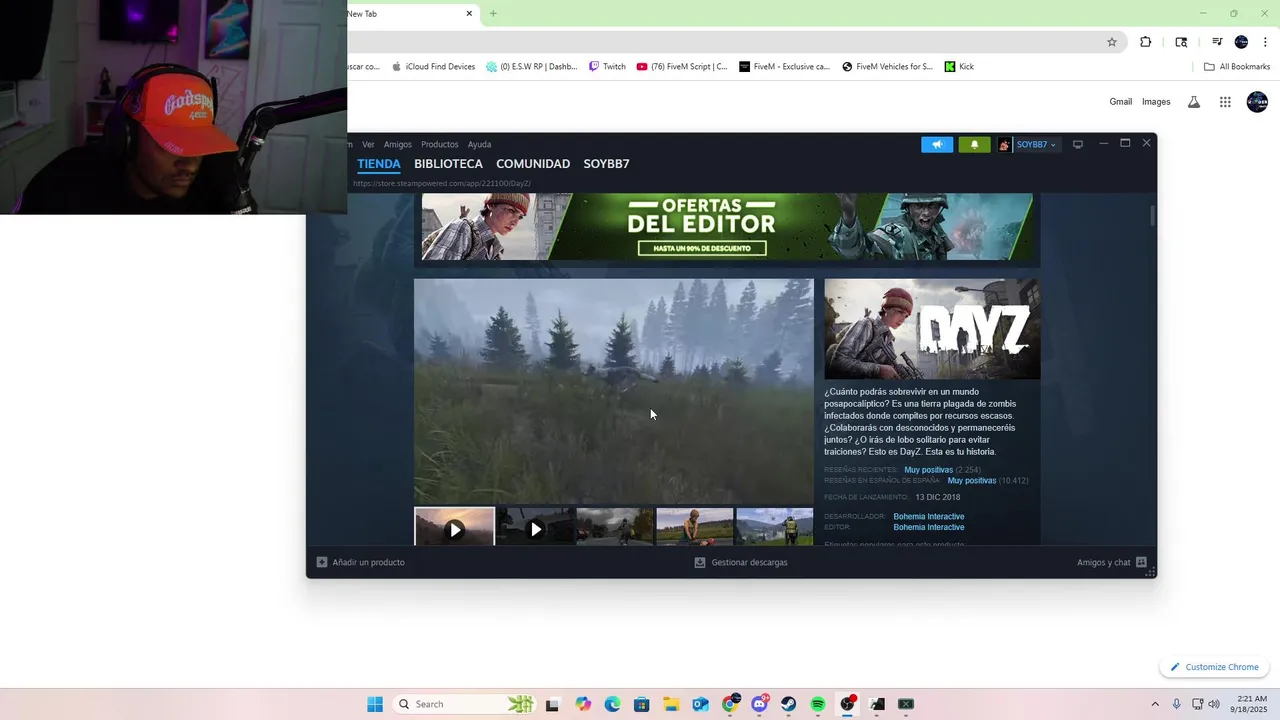The image size is (1280, 720).
Task: Open the BIBLIOTECA tab in Steam
Action: 448,164
